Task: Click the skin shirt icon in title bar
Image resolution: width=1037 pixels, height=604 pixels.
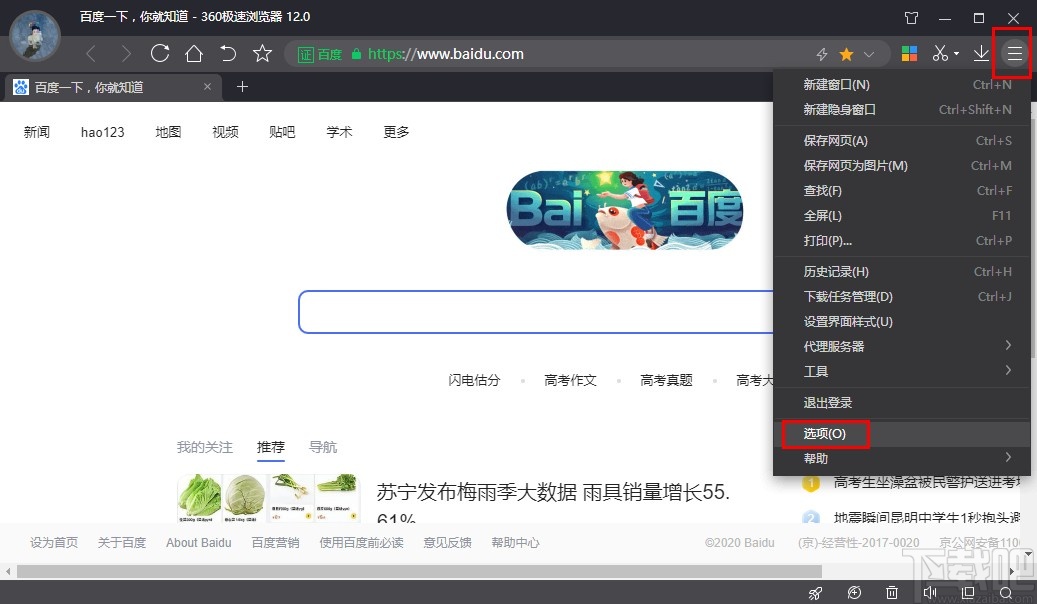Action: pos(911,18)
